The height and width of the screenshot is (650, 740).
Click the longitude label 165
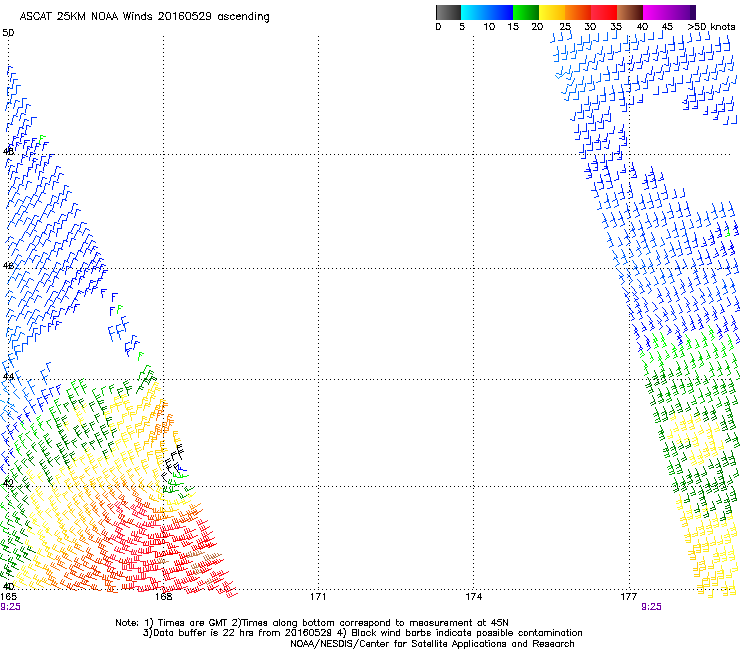[8, 597]
